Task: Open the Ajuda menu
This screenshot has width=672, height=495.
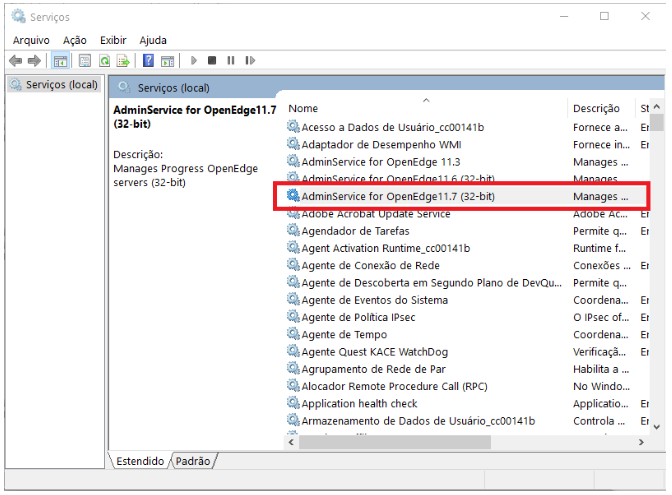Action: (x=153, y=40)
